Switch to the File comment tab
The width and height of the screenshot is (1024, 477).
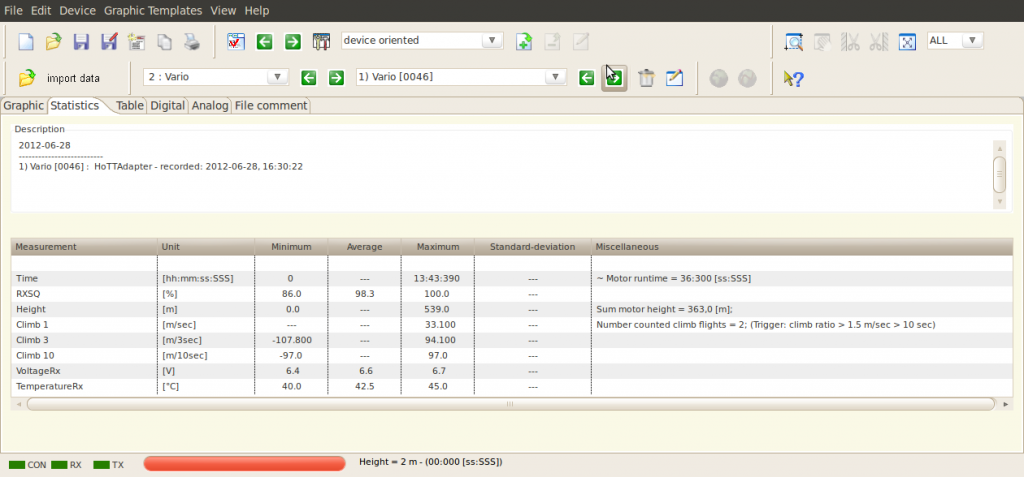click(x=270, y=105)
